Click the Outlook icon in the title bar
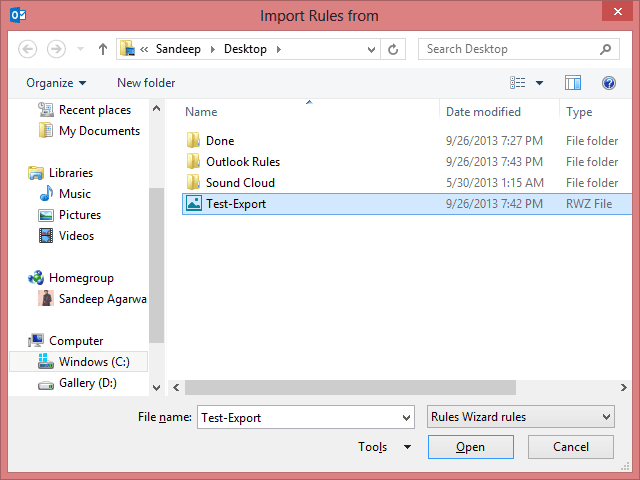The image size is (640, 480). click(x=18, y=15)
